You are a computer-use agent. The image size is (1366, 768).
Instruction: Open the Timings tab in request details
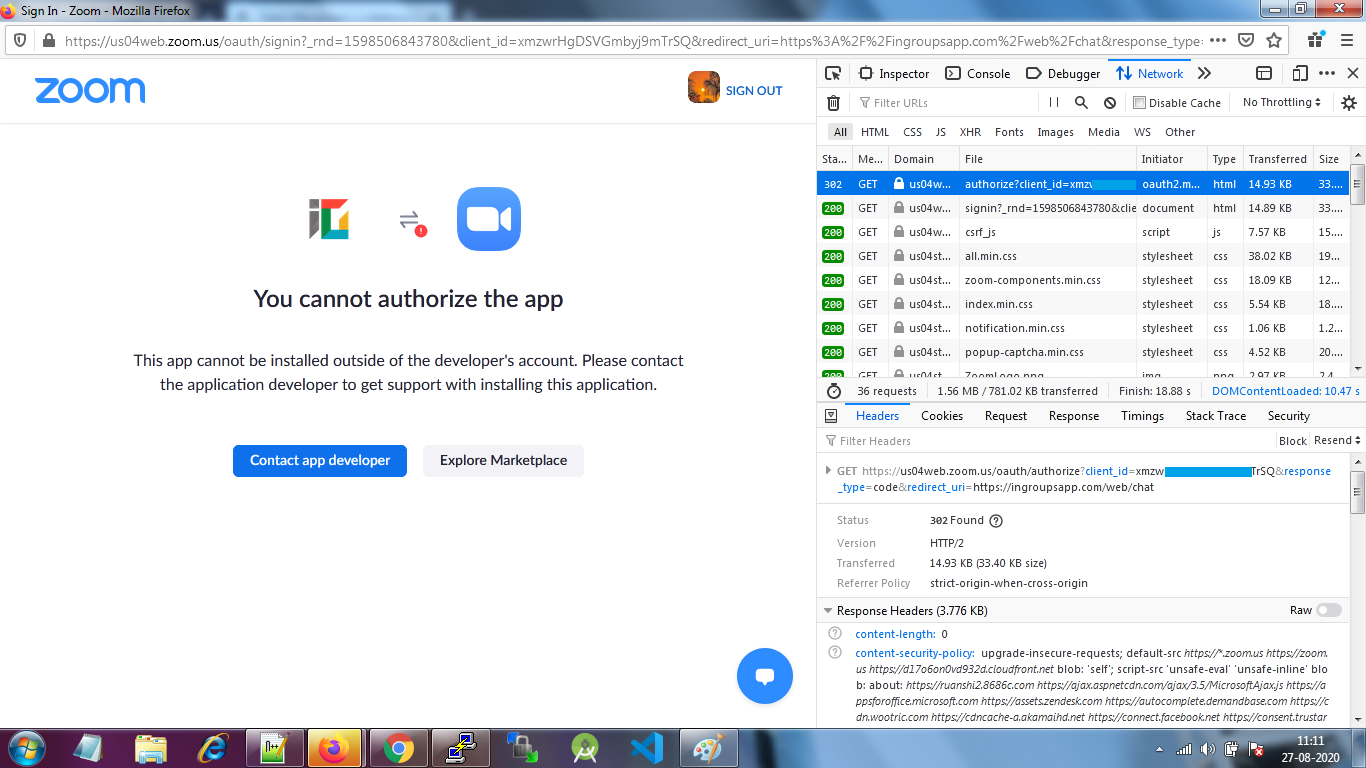(1142, 416)
